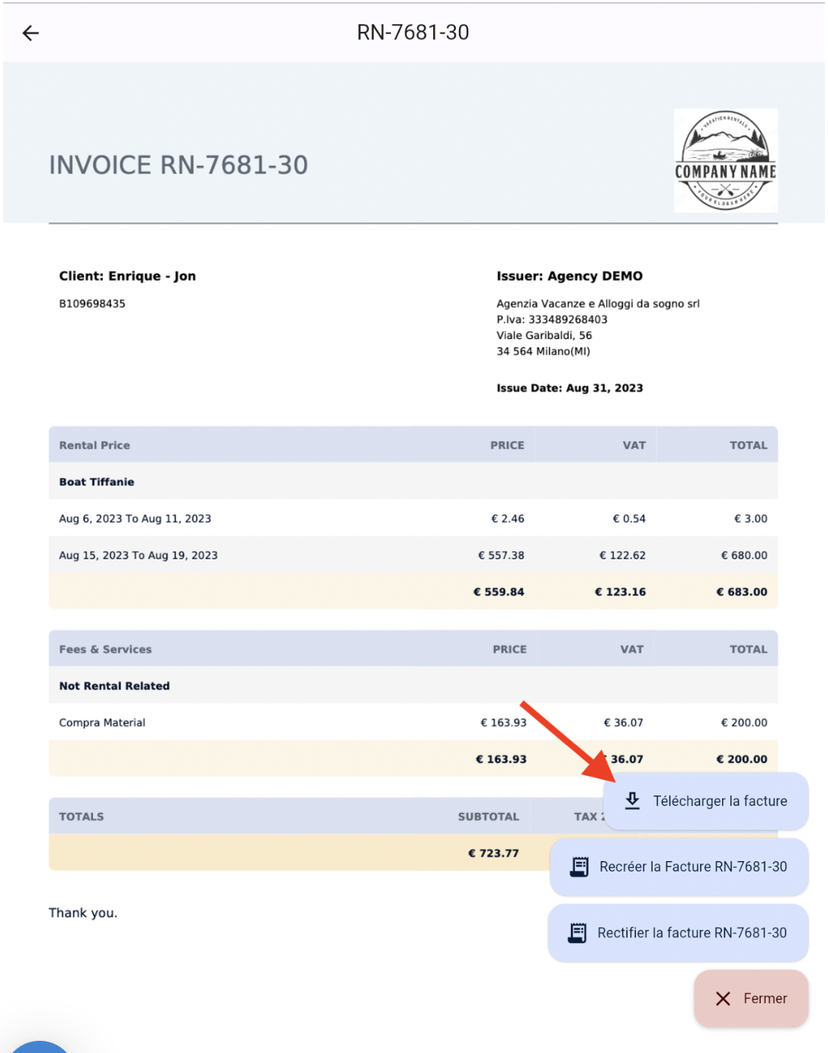This screenshot has height=1053, width=828.
Task: Click Issuer: Agency DEMO
Action: [x=569, y=276]
